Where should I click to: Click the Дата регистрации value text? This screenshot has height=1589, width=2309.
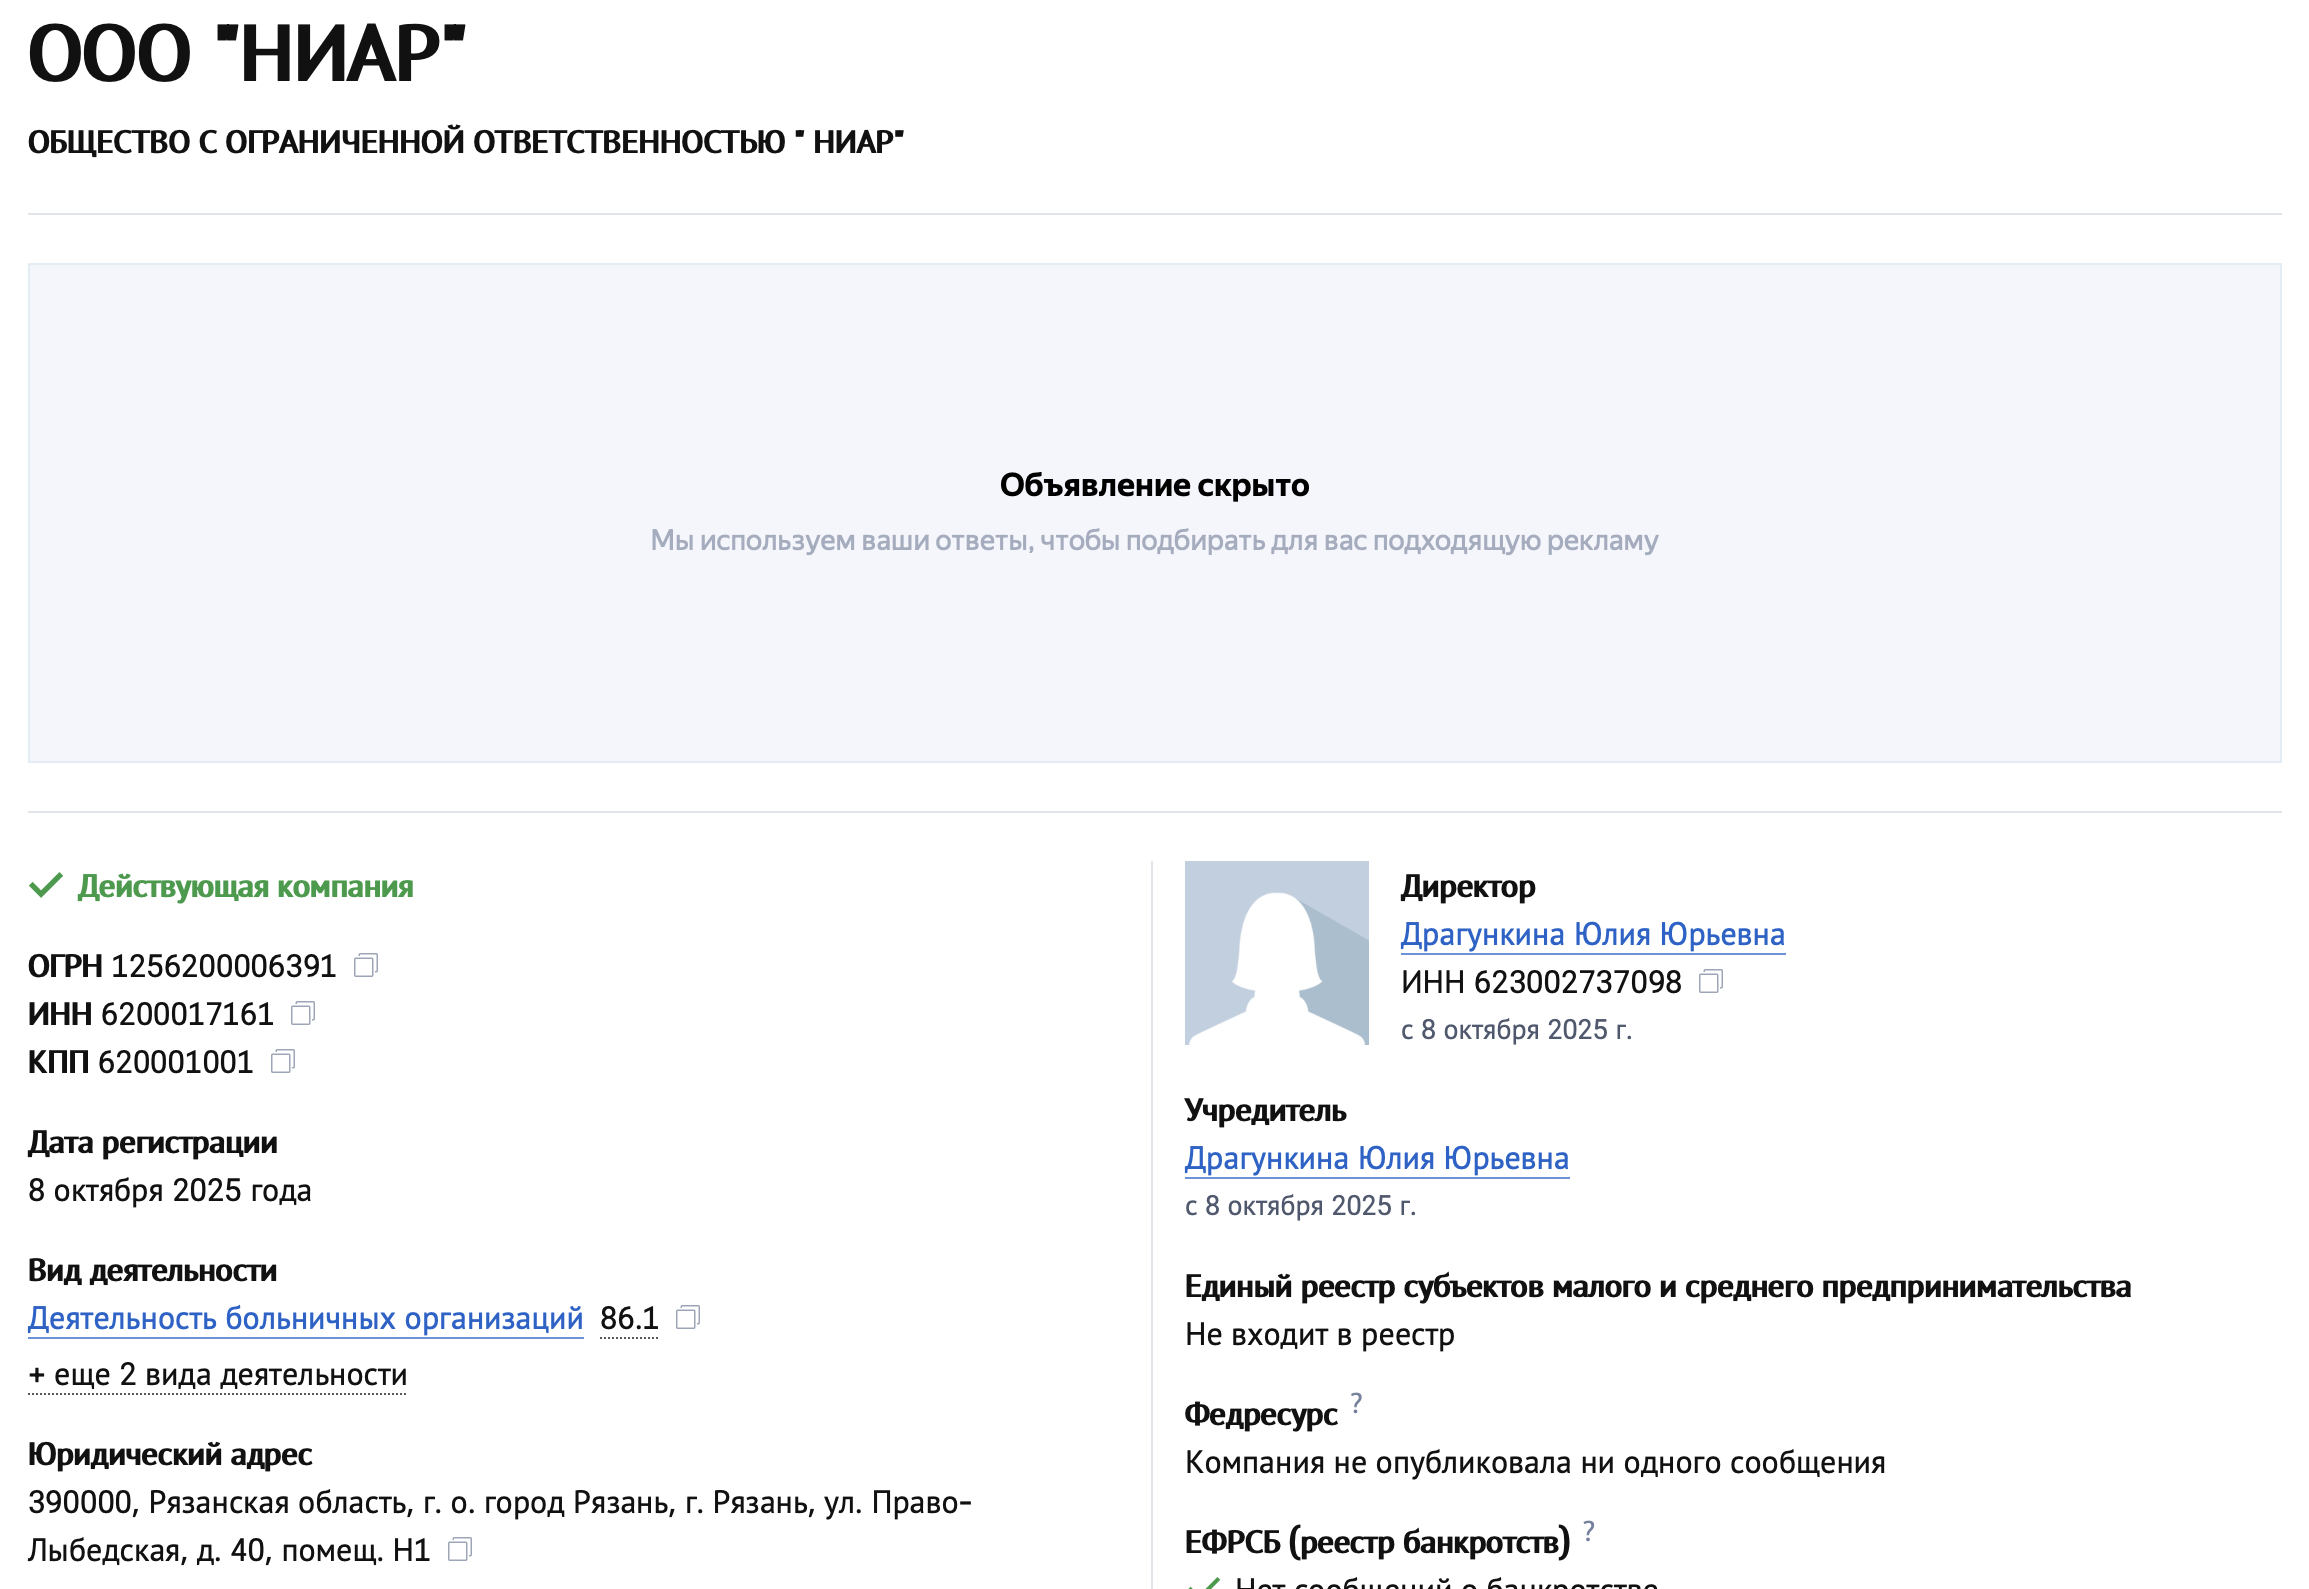pyautogui.click(x=170, y=1190)
